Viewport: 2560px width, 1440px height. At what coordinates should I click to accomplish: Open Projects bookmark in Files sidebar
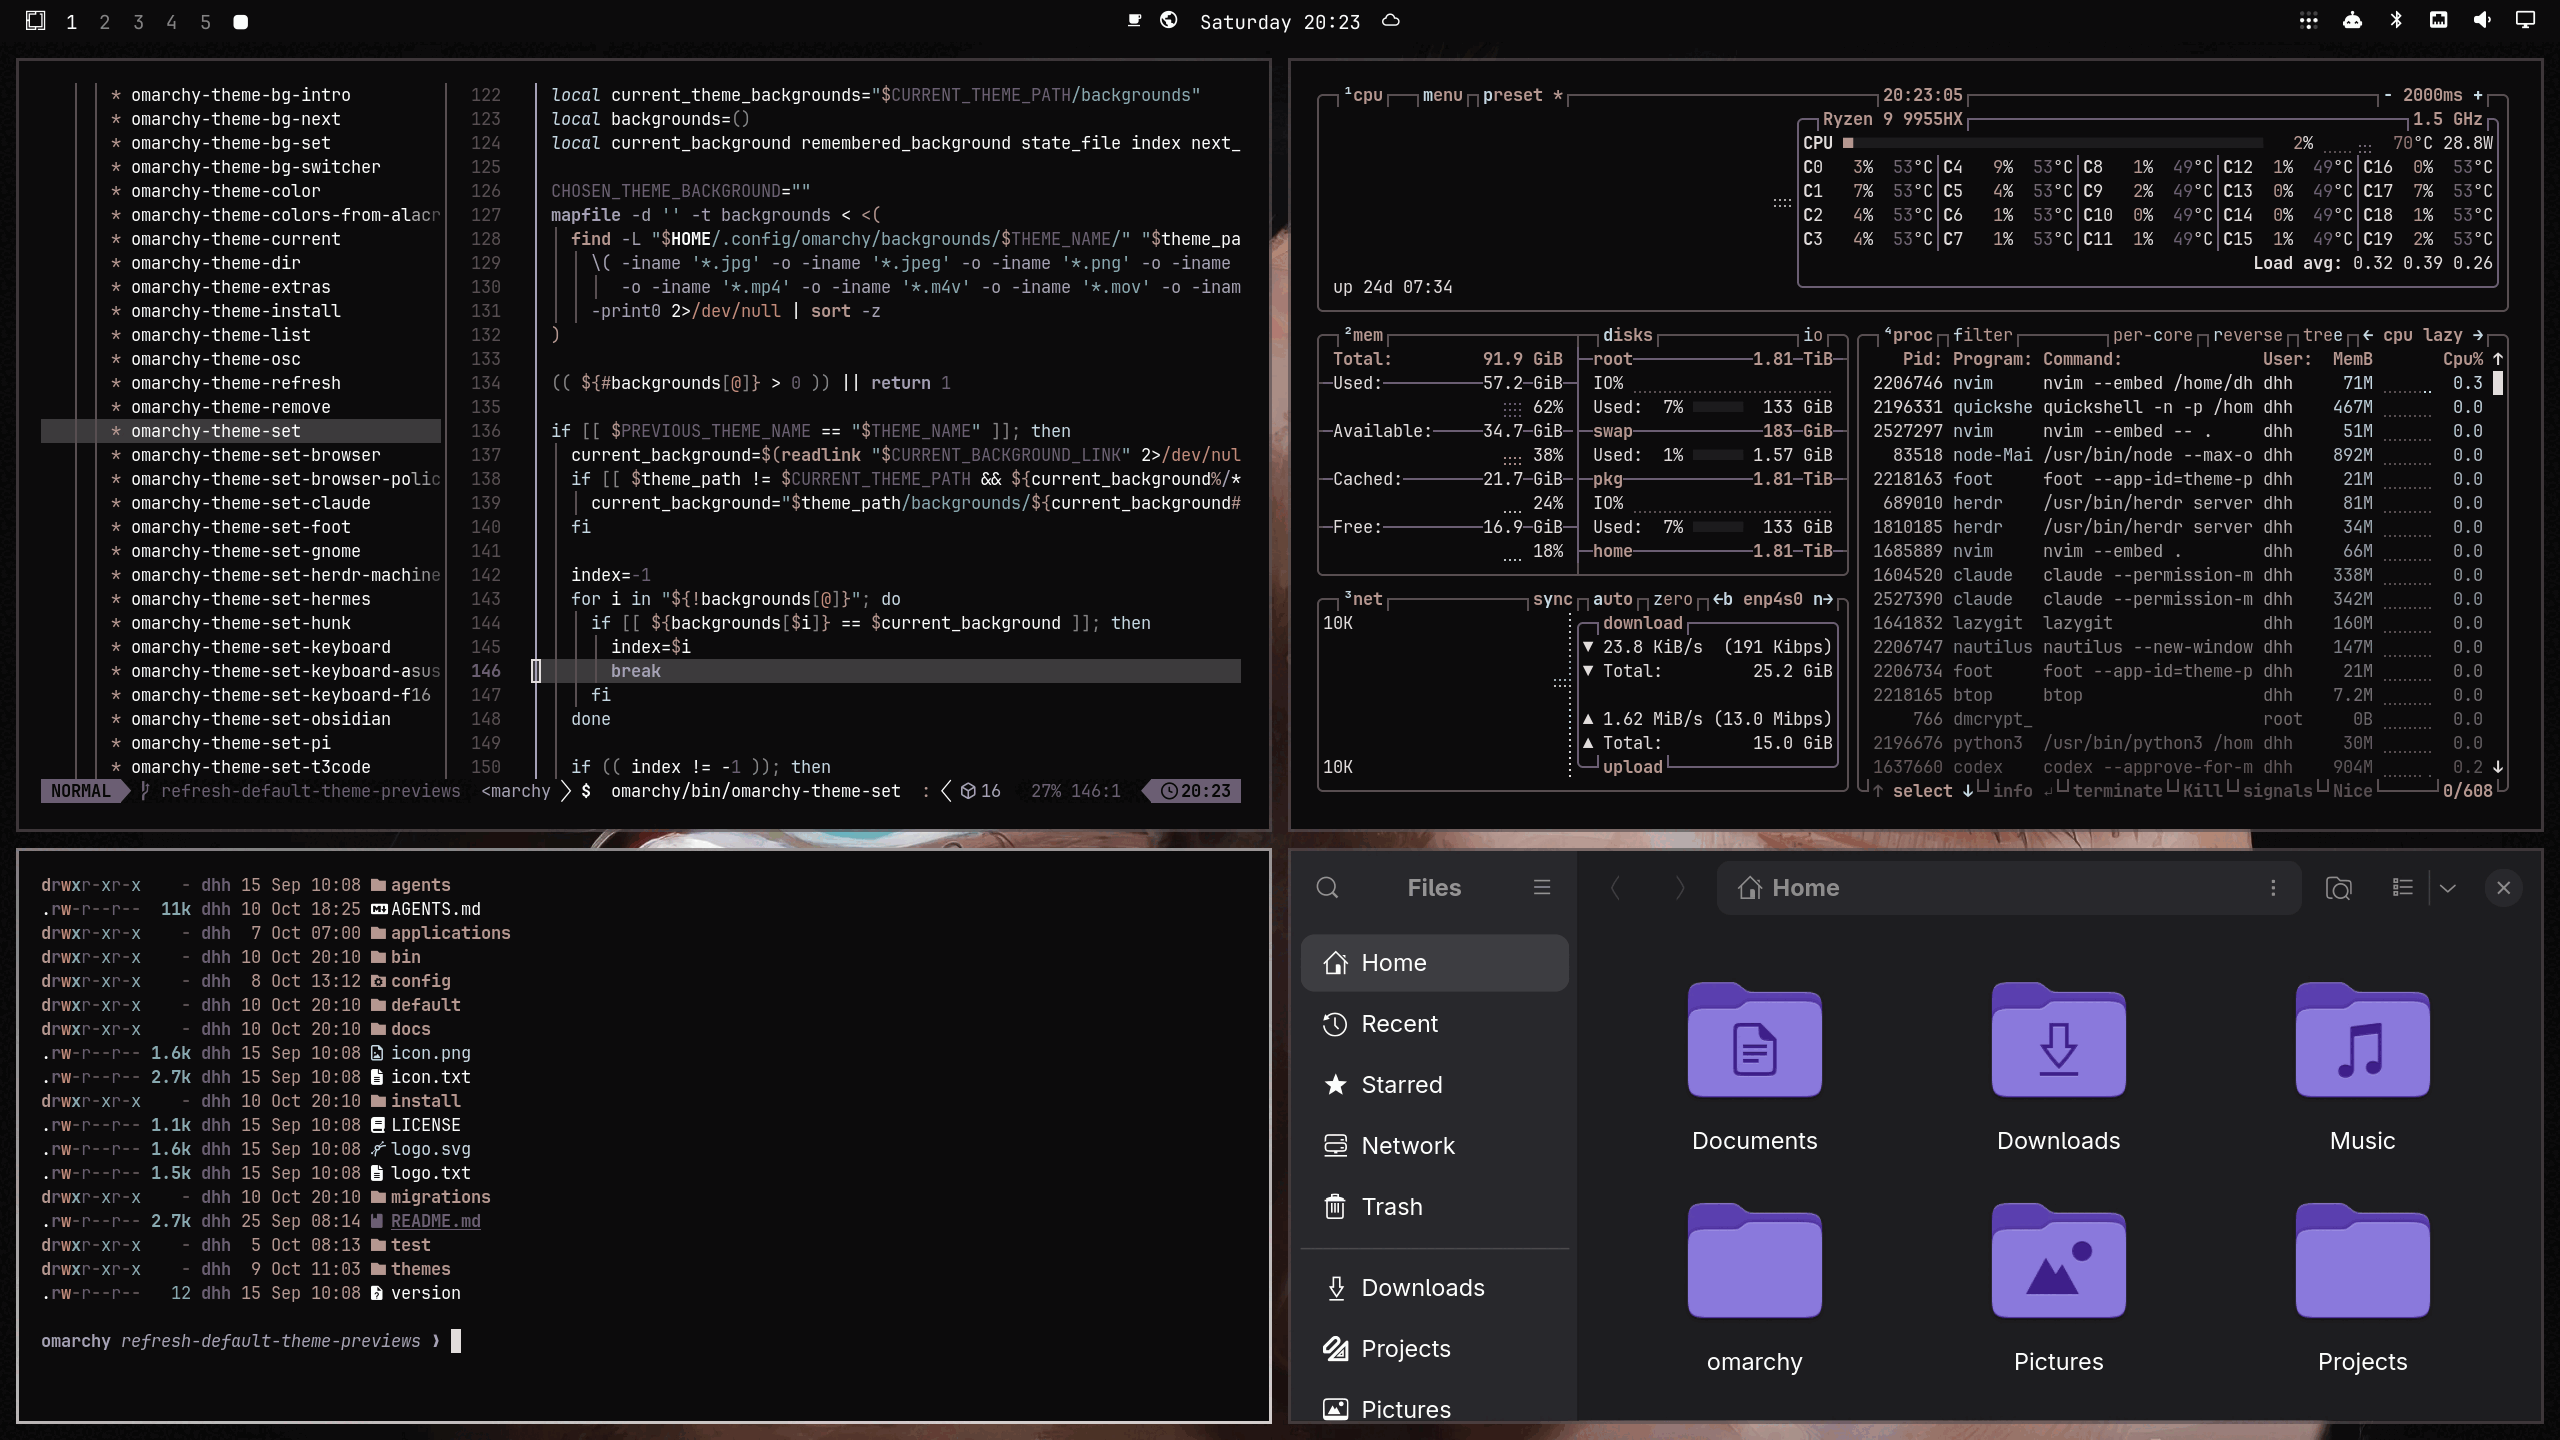point(1434,1349)
